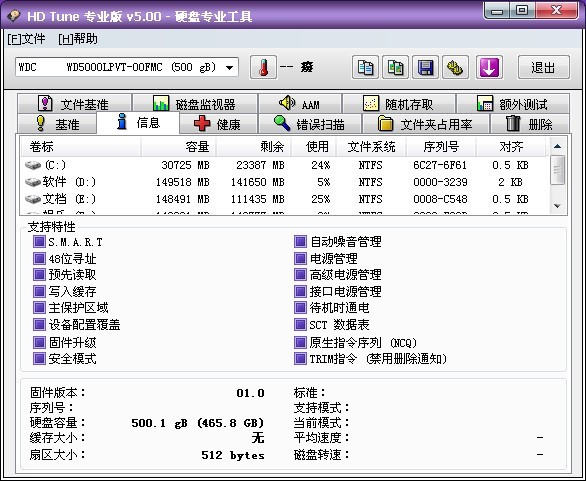This screenshot has height=481, width=586.
Task: Click the 软件 (D:) drive icon
Action: [x=33, y=182]
